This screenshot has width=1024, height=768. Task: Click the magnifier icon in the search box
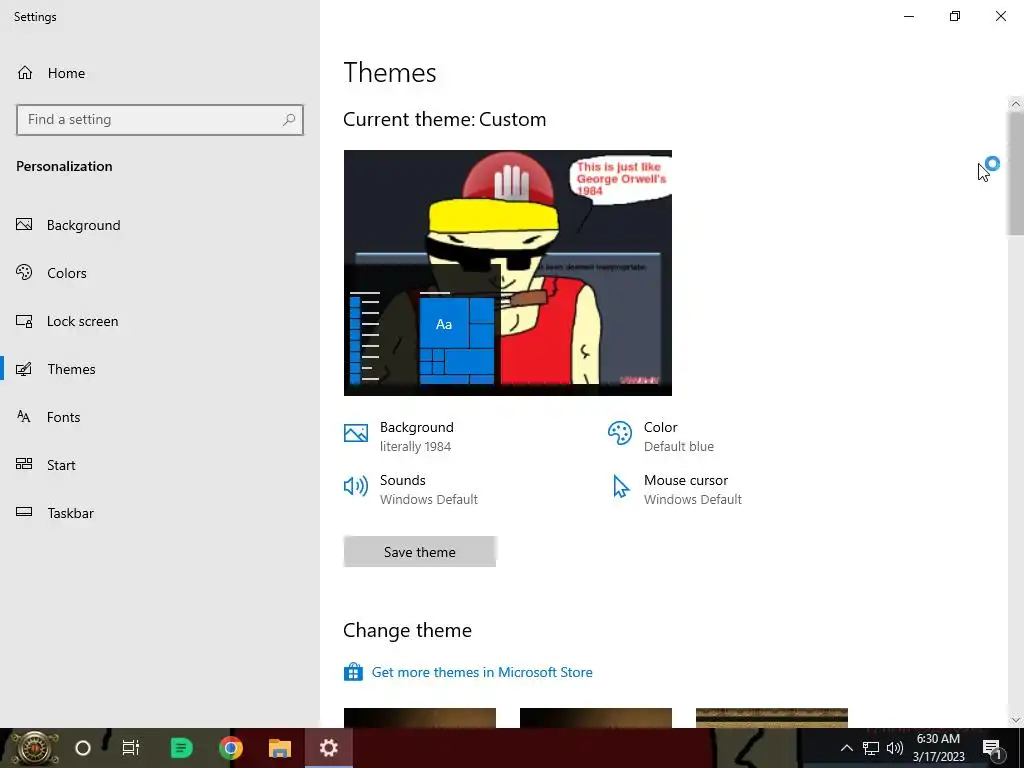pyautogui.click(x=289, y=120)
